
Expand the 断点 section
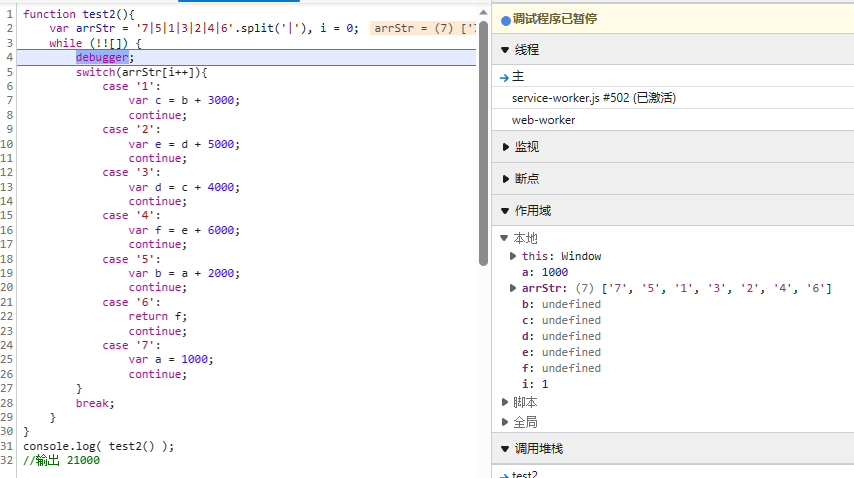506,179
